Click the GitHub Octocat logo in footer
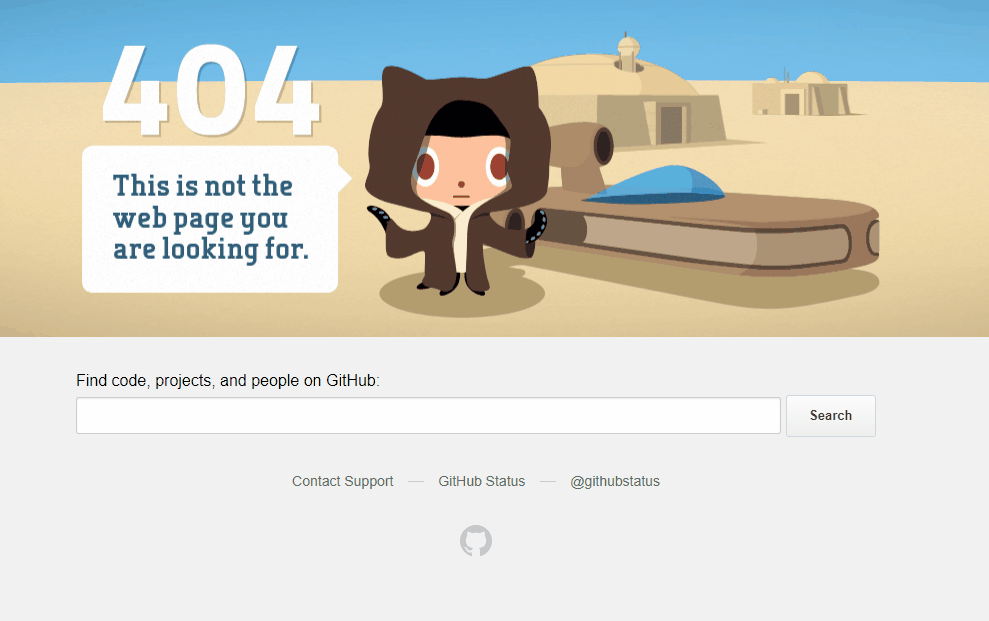This screenshot has width=989, height=621. tap(476, 540)
